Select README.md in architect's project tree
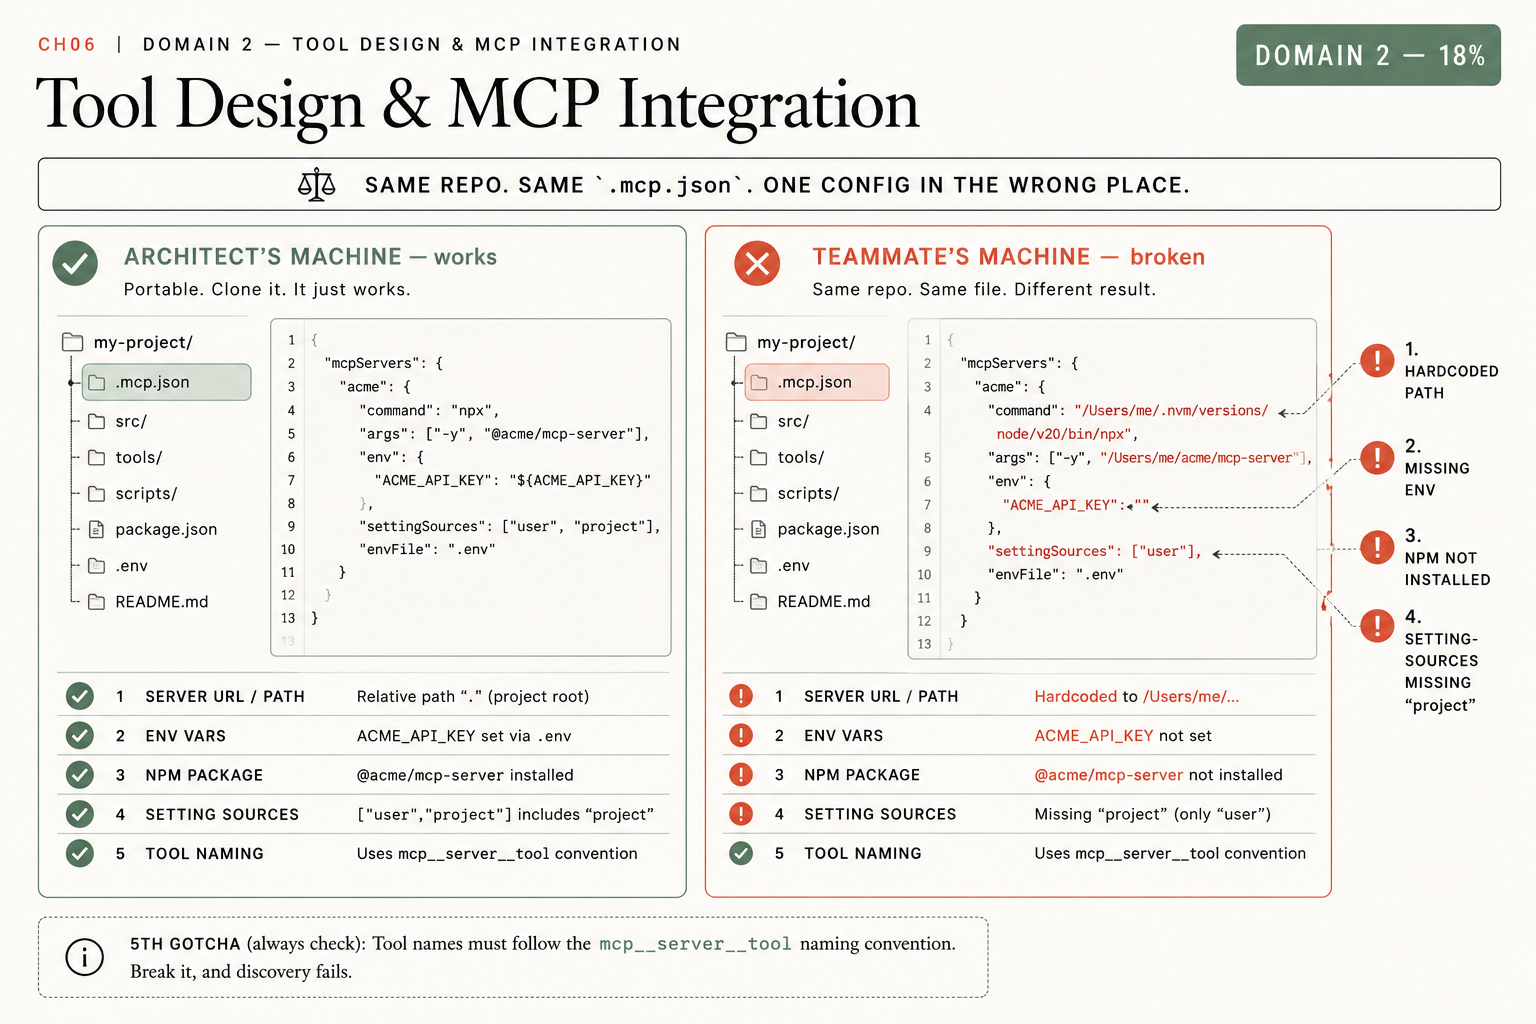The height and width of the screenshot is (1024, 1536). (148, 602)
